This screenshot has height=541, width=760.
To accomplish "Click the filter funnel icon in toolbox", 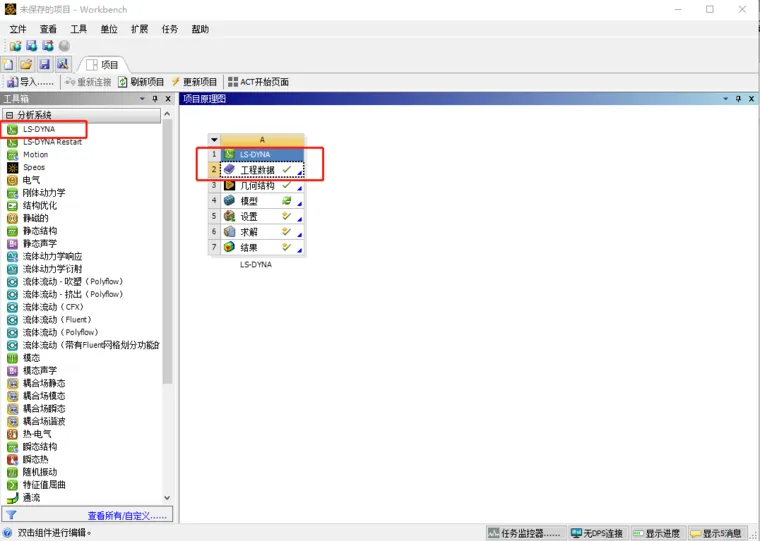I will tap(12, 515).
